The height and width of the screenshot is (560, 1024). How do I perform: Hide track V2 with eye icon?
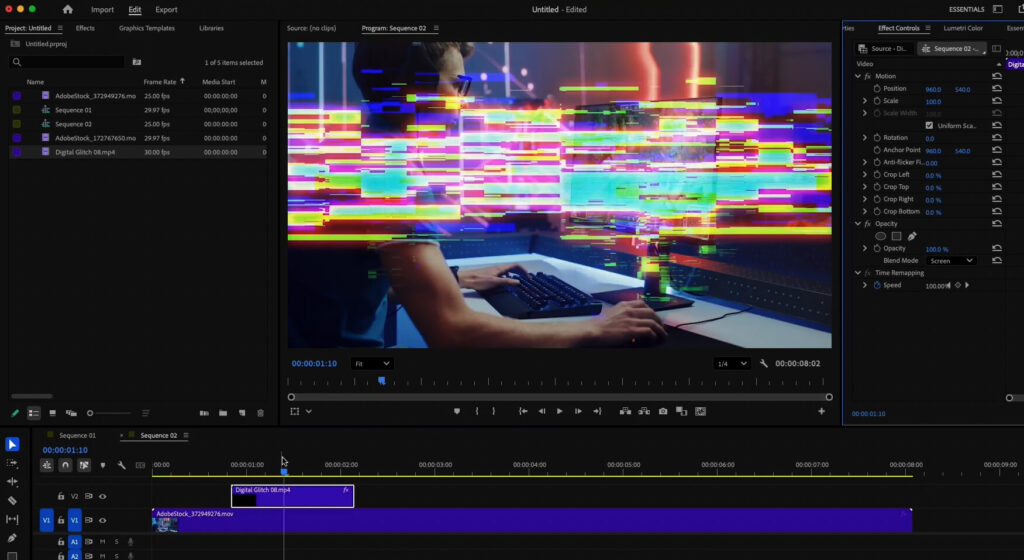pos(103,497)
